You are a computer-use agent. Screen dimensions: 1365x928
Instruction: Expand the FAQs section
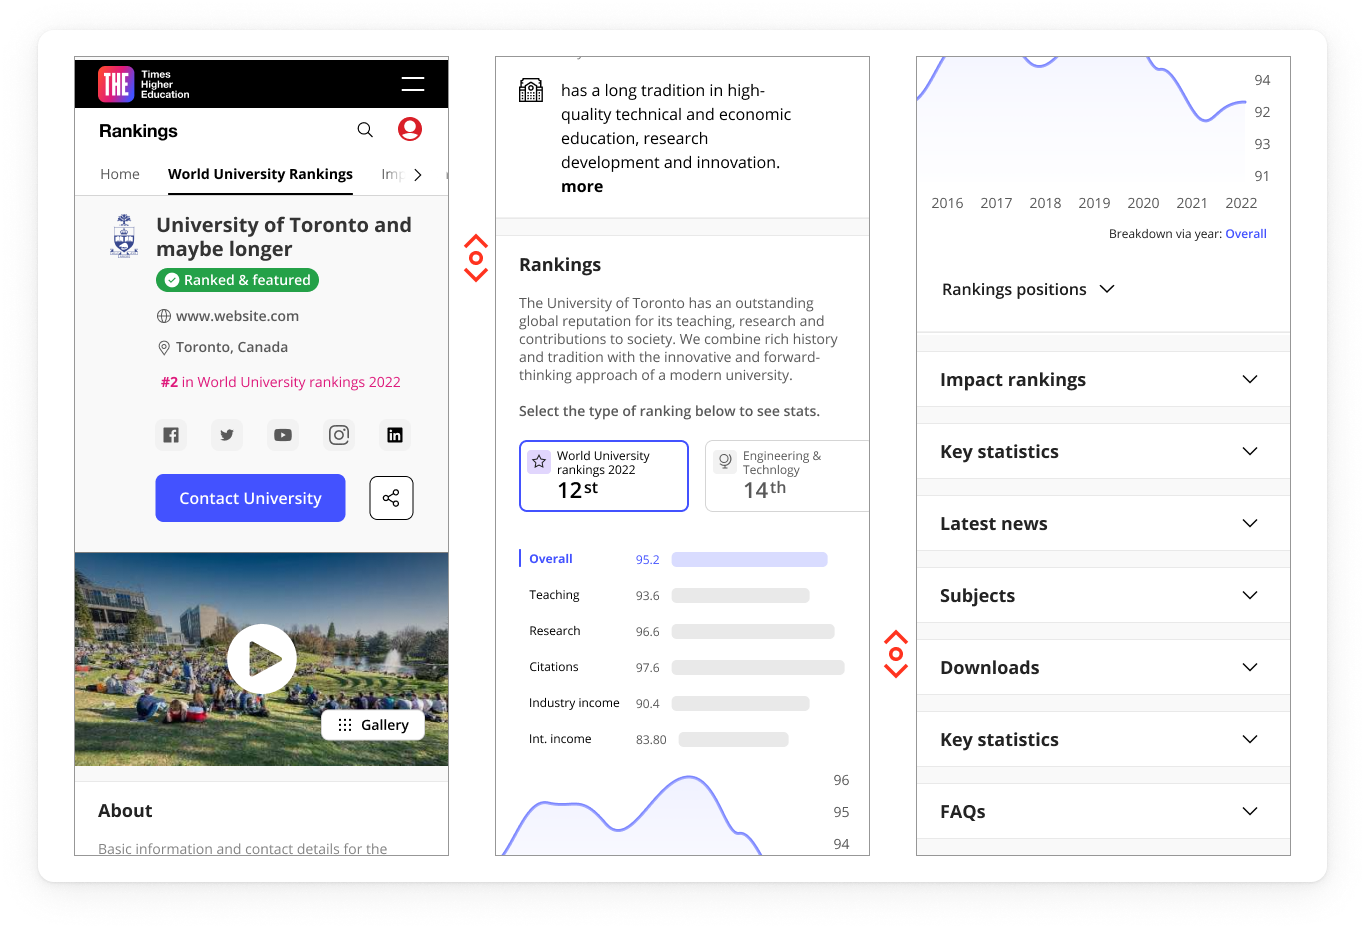(x=1103, y=811)
